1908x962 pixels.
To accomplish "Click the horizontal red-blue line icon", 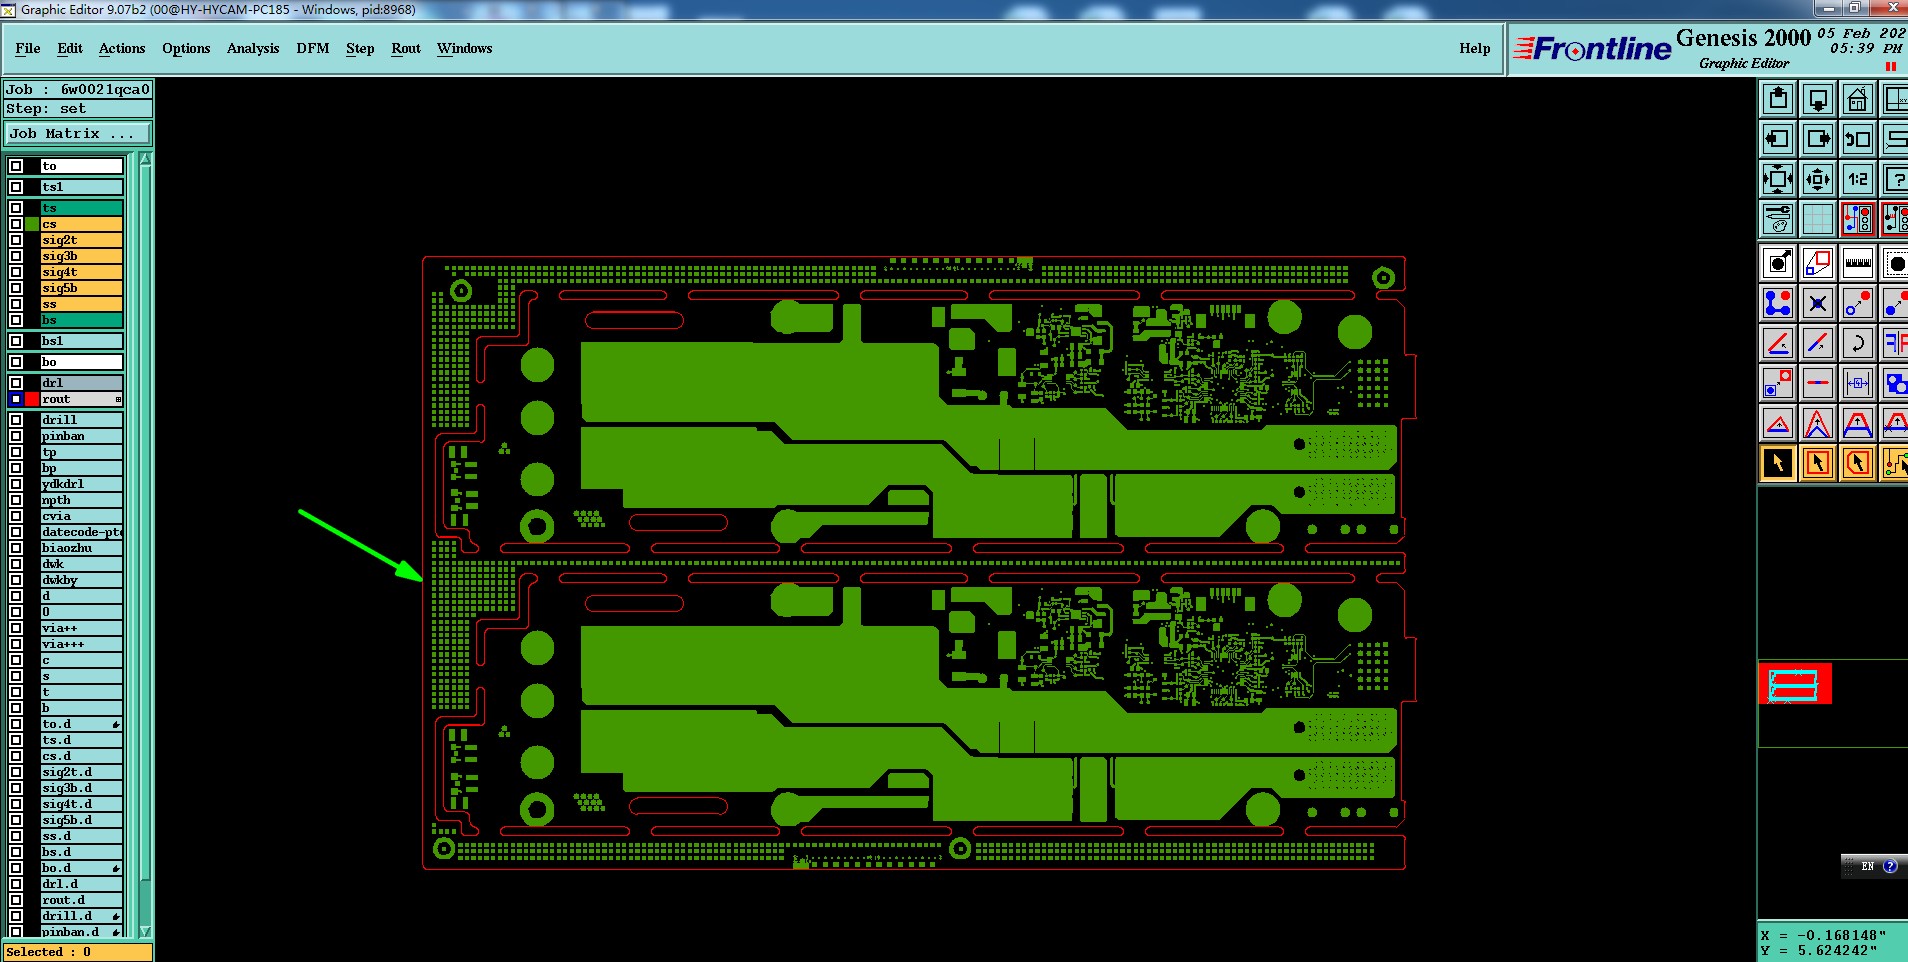I will coord(1817,383).
